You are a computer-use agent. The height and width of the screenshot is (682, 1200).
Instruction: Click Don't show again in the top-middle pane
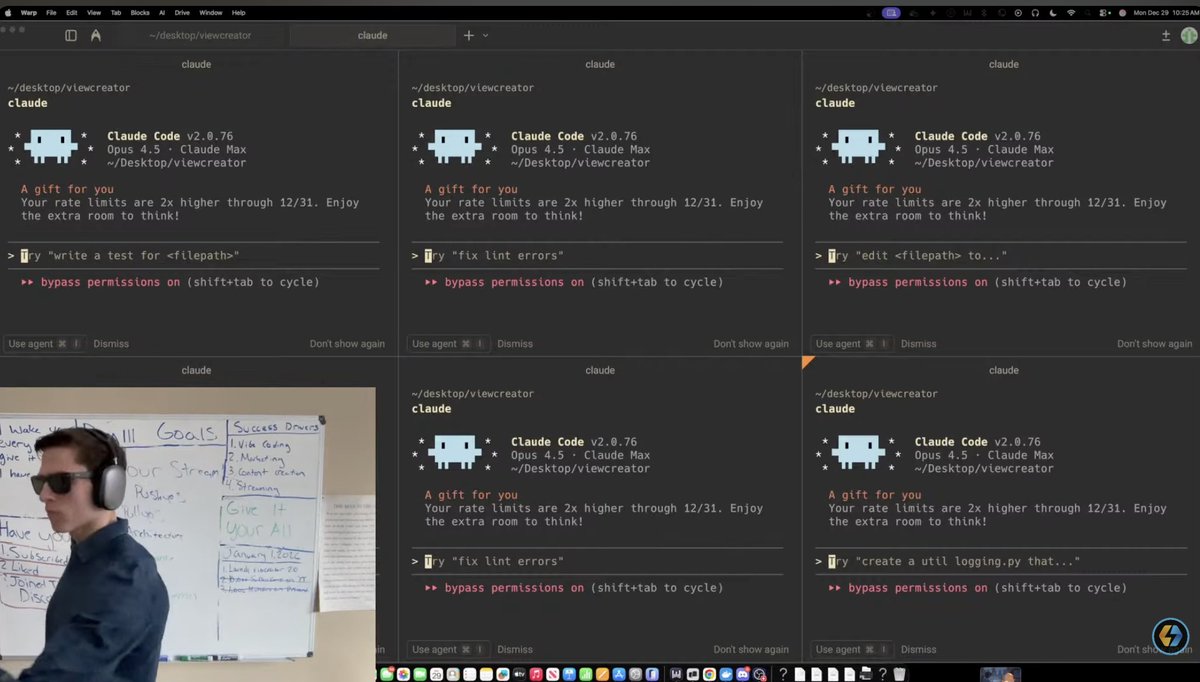click(751, 343)
